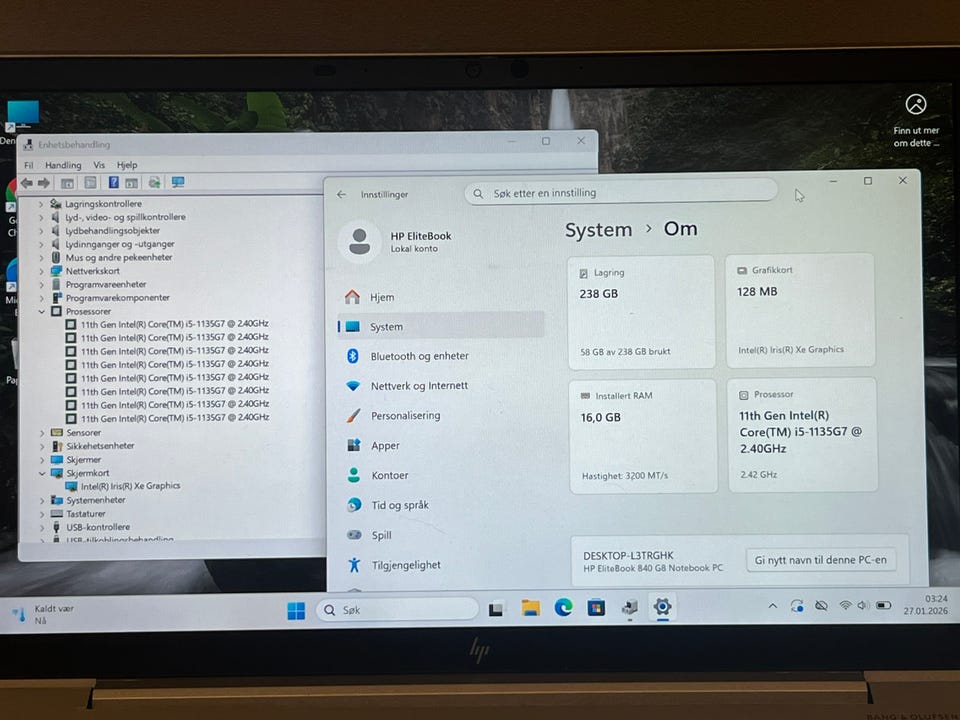
Task: Click Back arrow in Device Manager toolbar
Action: click(x=26, y=183)
